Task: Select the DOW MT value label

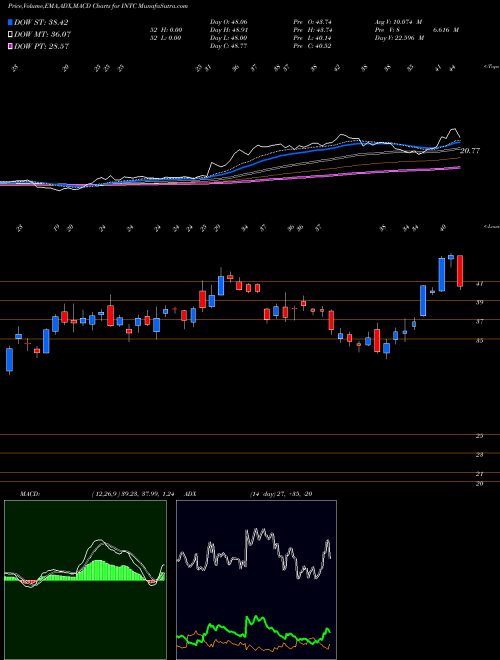Action: point(43,35)
